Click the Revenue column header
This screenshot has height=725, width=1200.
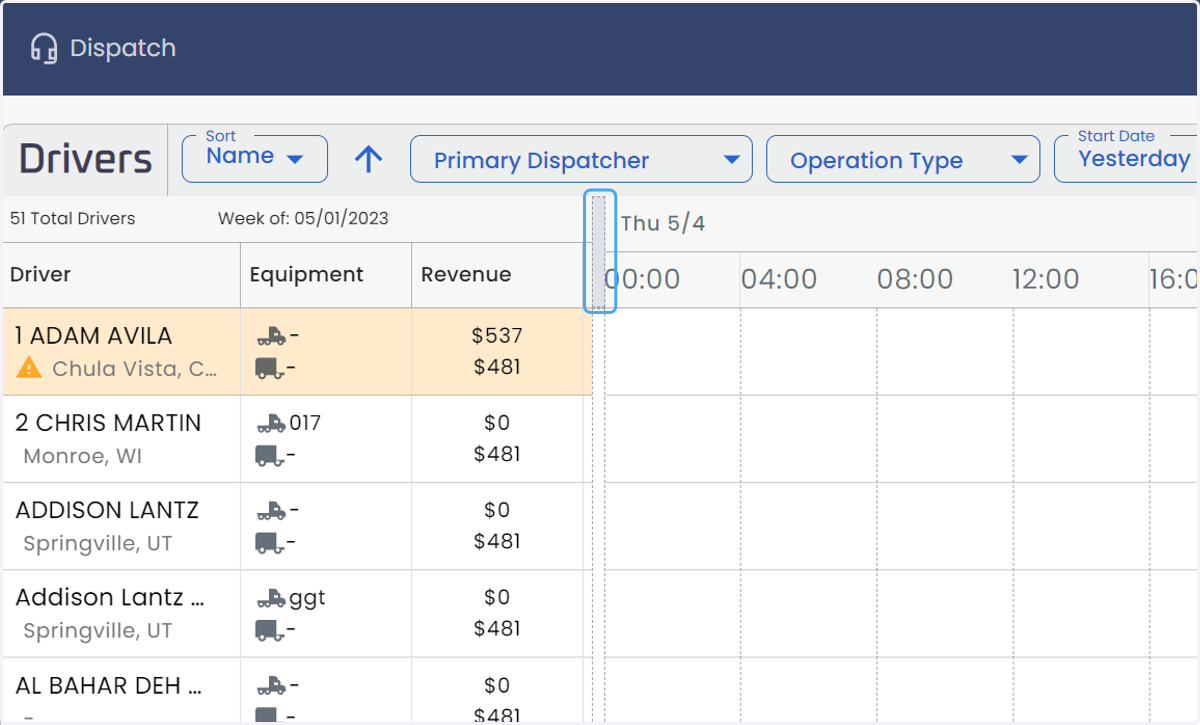pos(497,275)
